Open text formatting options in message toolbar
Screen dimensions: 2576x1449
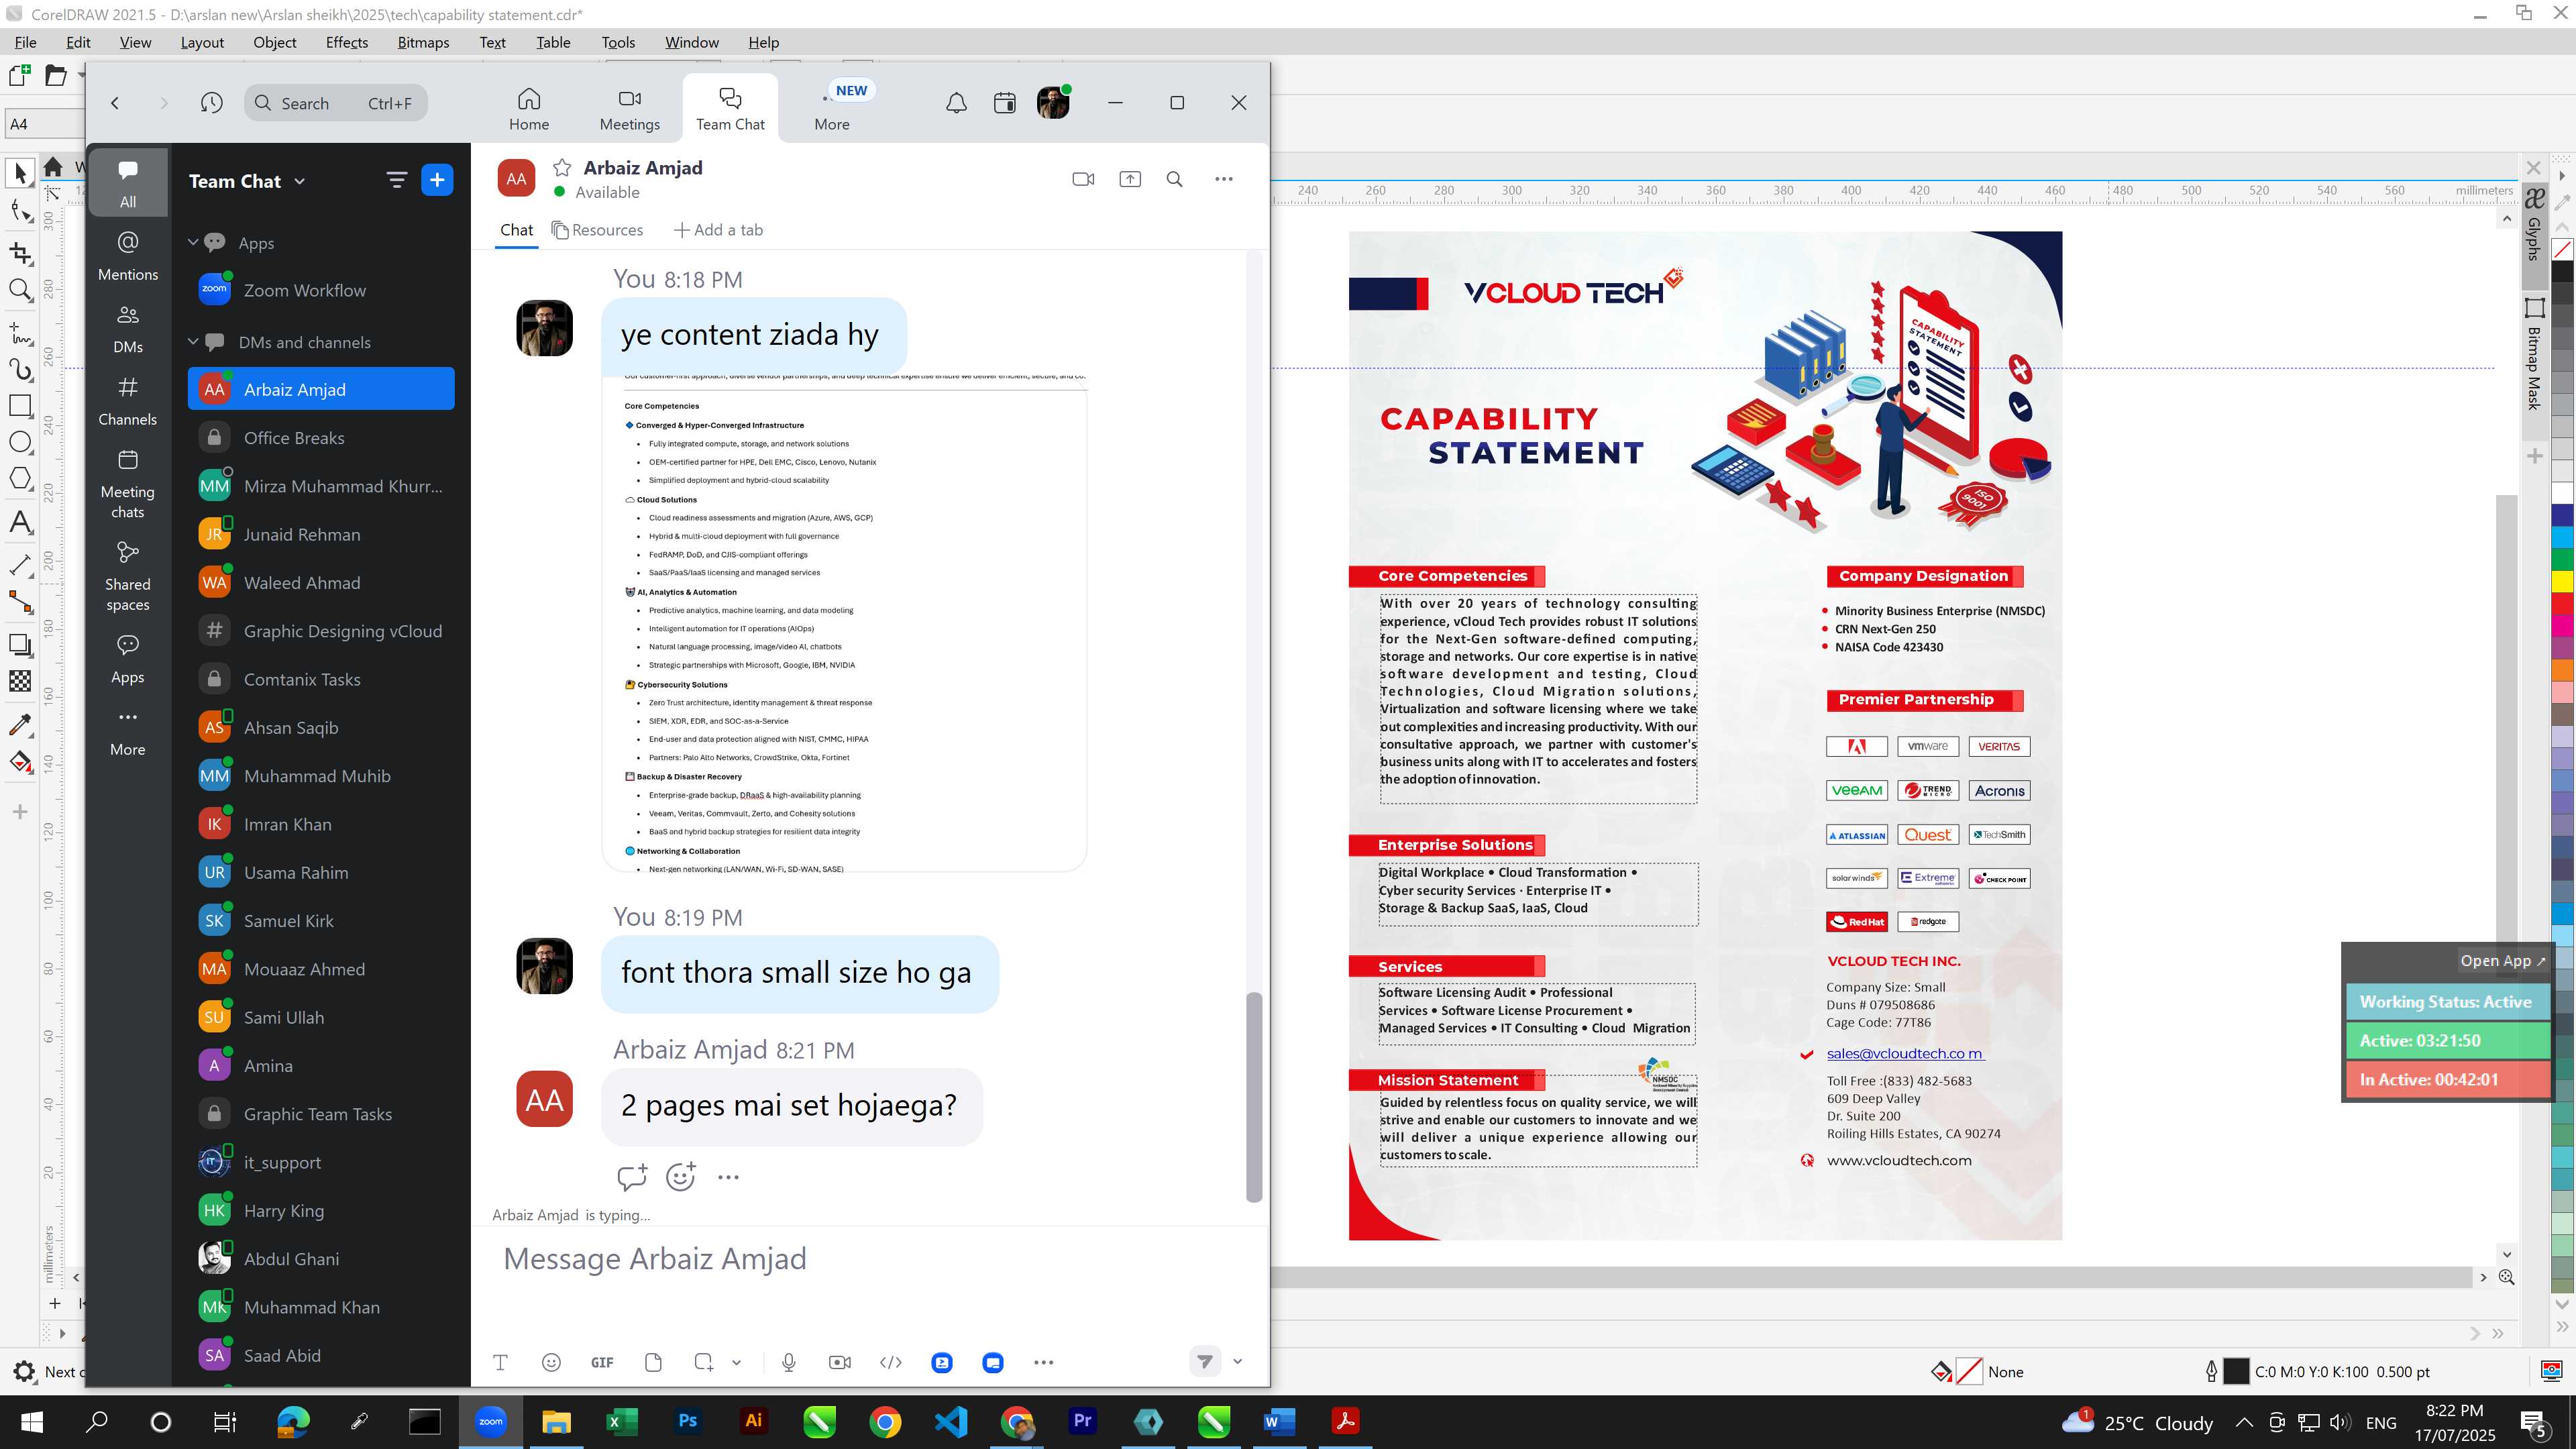tap(500, 1362)
